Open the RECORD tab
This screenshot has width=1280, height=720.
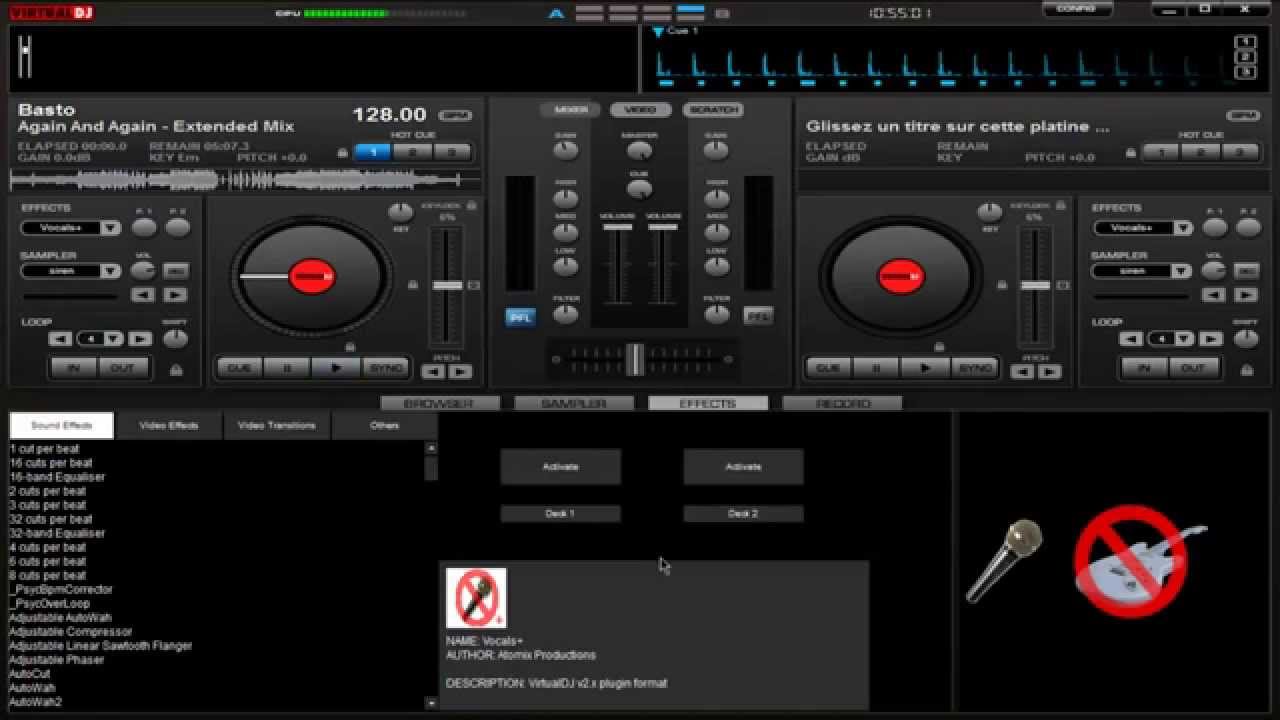[842, 403]
